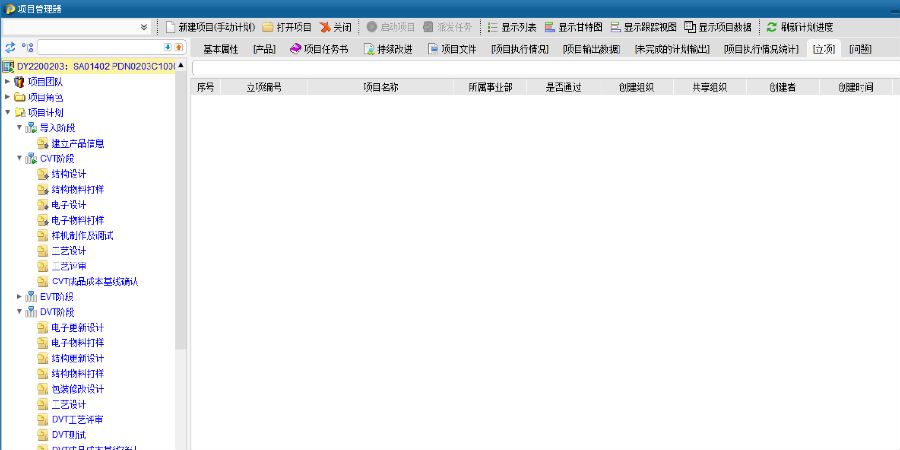Expand the EVT阶段 node
This screenshot has height=450, width=900.
(x=19, y=297)
